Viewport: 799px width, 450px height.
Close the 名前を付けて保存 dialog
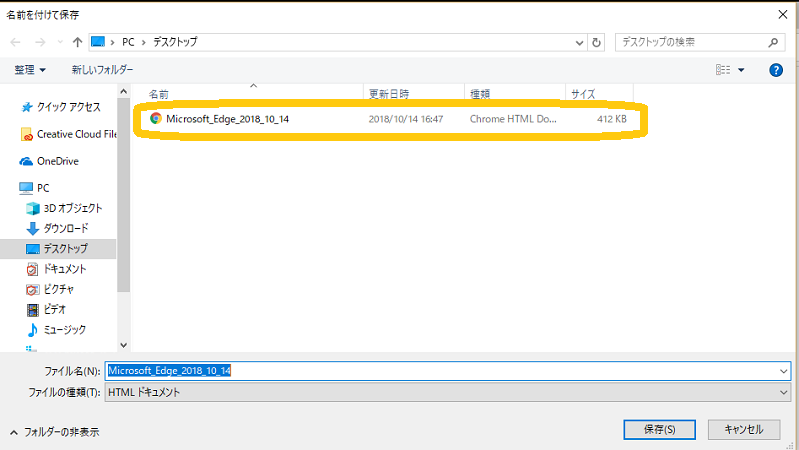click(783, 15)
